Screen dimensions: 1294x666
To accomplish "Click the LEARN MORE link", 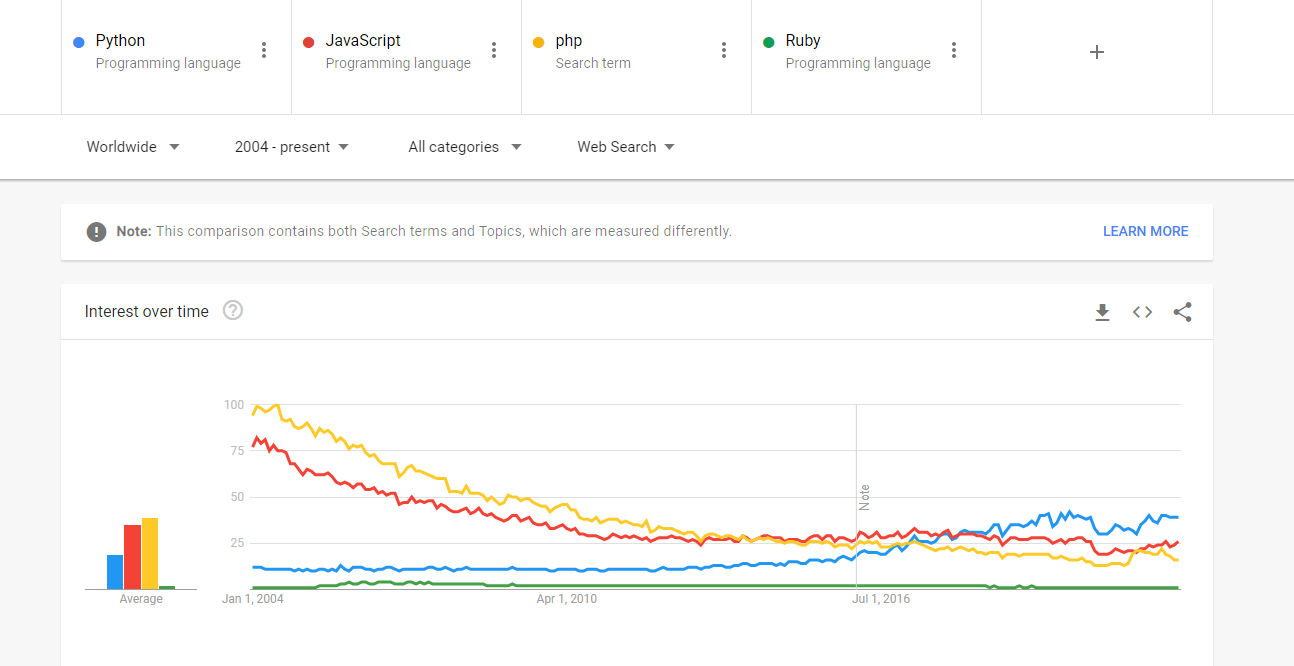I will click(x=1145, y=231).
